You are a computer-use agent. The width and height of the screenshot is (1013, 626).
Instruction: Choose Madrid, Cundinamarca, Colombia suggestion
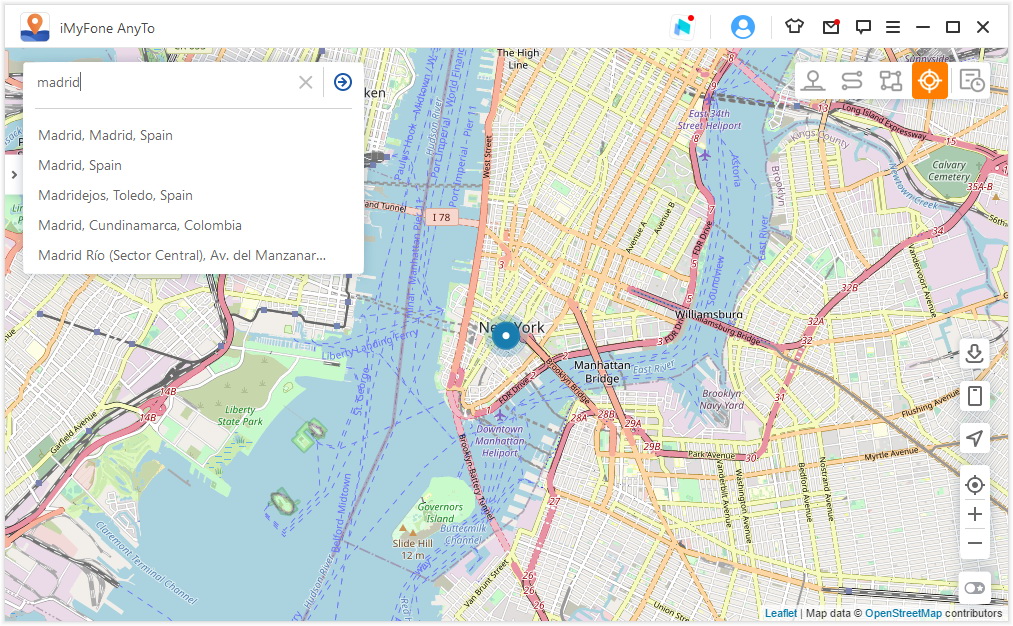(140, 225)
